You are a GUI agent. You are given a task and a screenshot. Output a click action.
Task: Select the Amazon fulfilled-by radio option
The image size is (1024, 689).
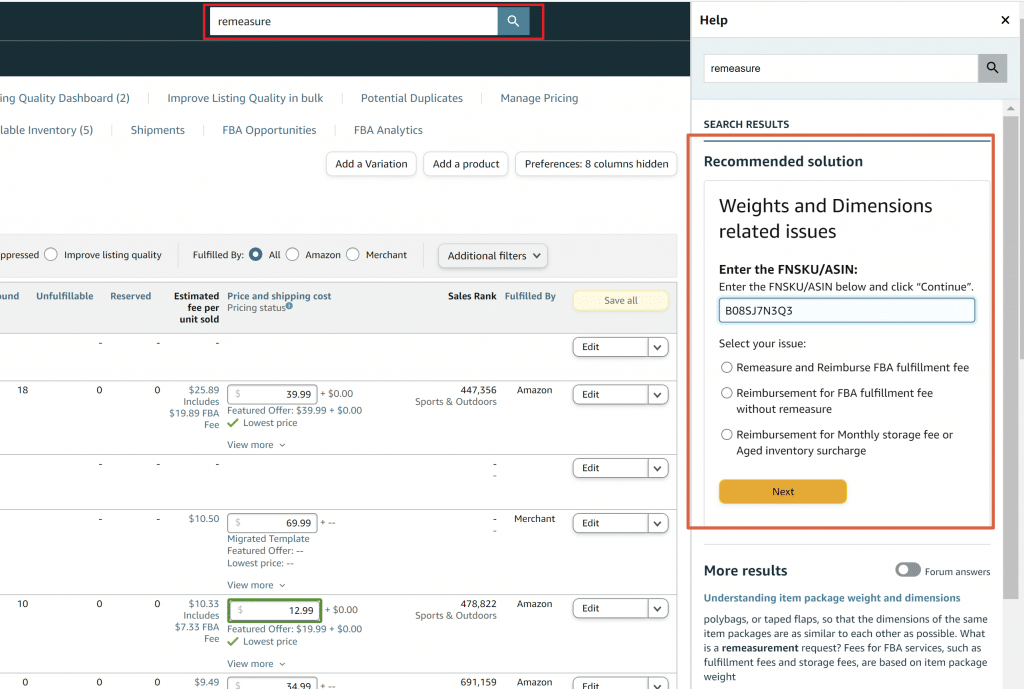[293, 255]
